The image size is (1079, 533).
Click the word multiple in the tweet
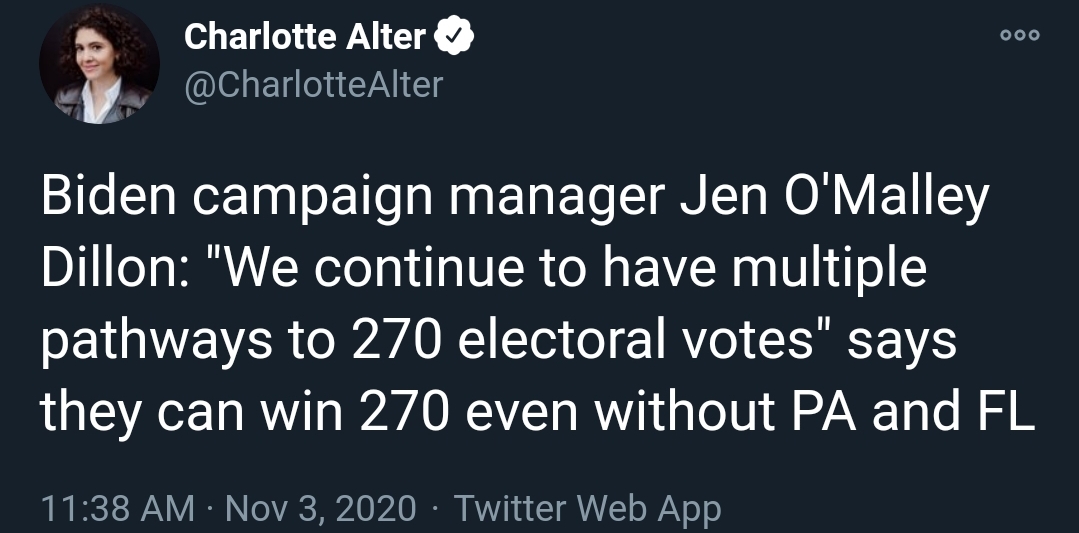pyautogui.click(x=829, y=271)
